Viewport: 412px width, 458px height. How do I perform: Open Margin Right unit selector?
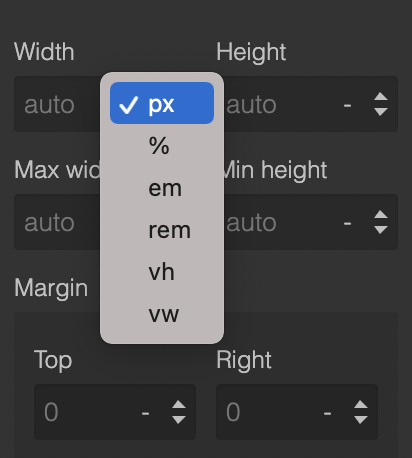(327, 413)
